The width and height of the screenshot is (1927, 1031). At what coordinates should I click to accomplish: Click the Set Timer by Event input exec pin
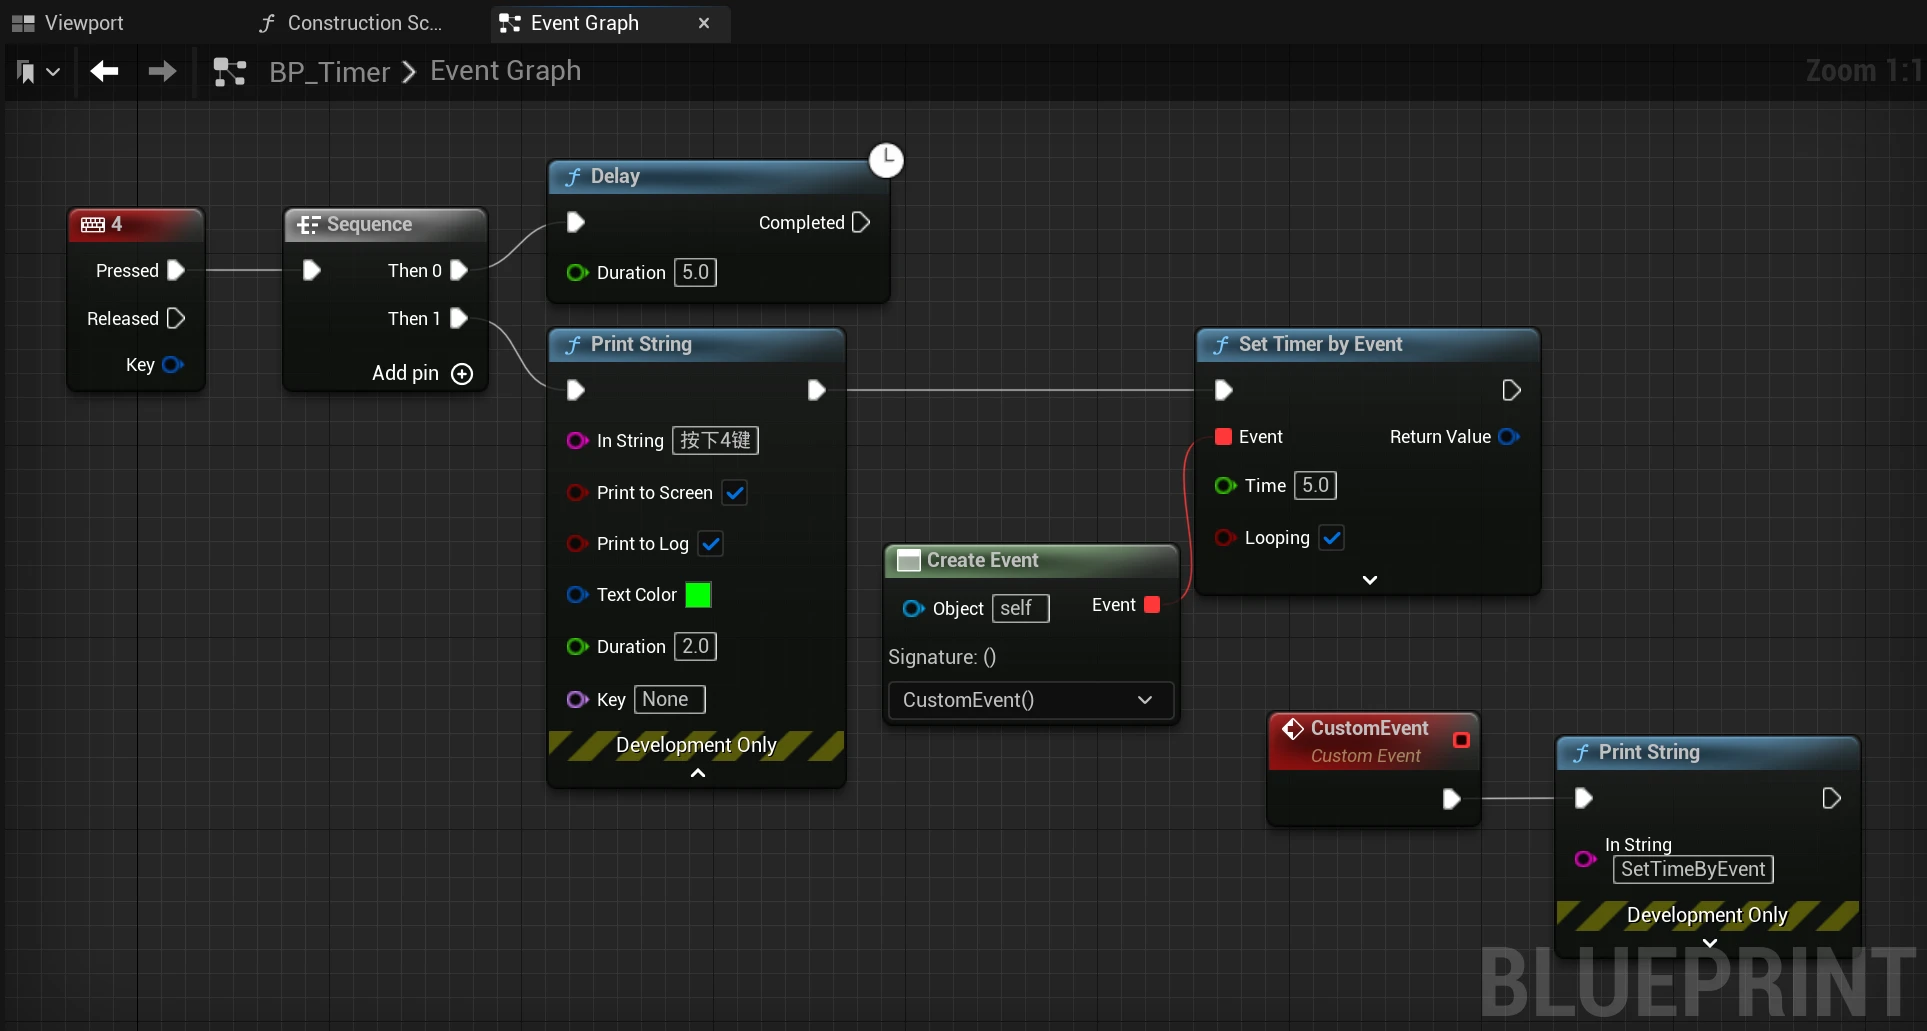coord(1223,390)
